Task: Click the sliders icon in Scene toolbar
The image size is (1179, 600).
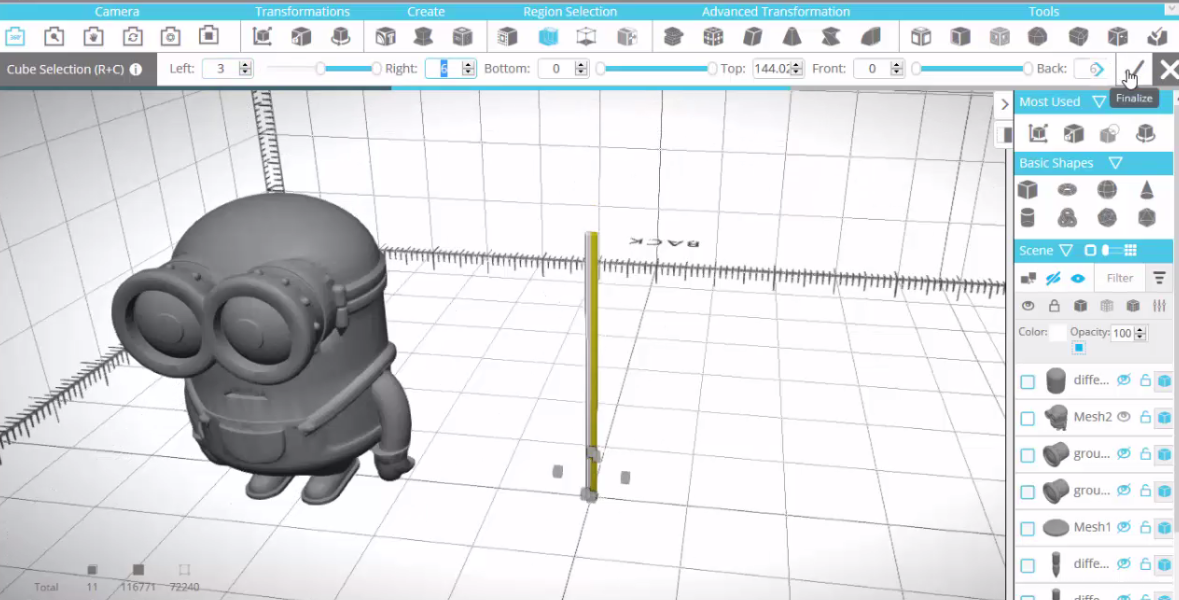Action: point(1159,305)
